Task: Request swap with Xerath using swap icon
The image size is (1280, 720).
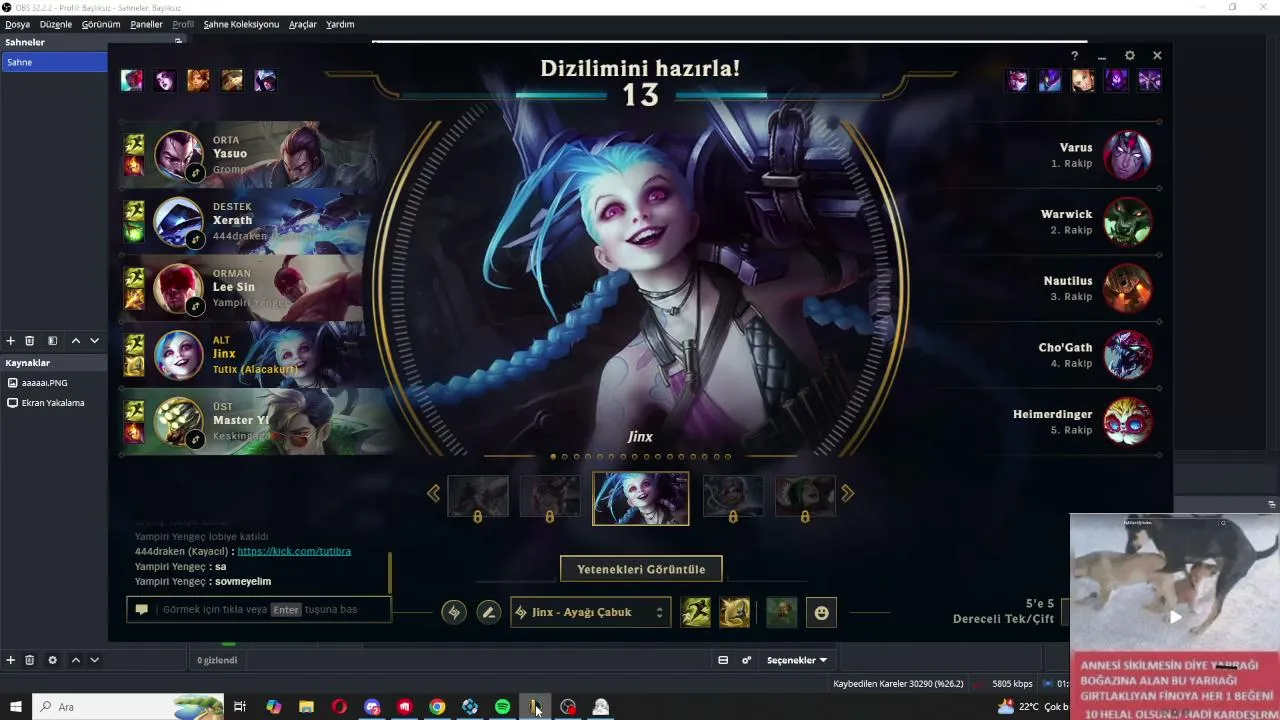Action: pyautogui.click(x=196, y=239)
